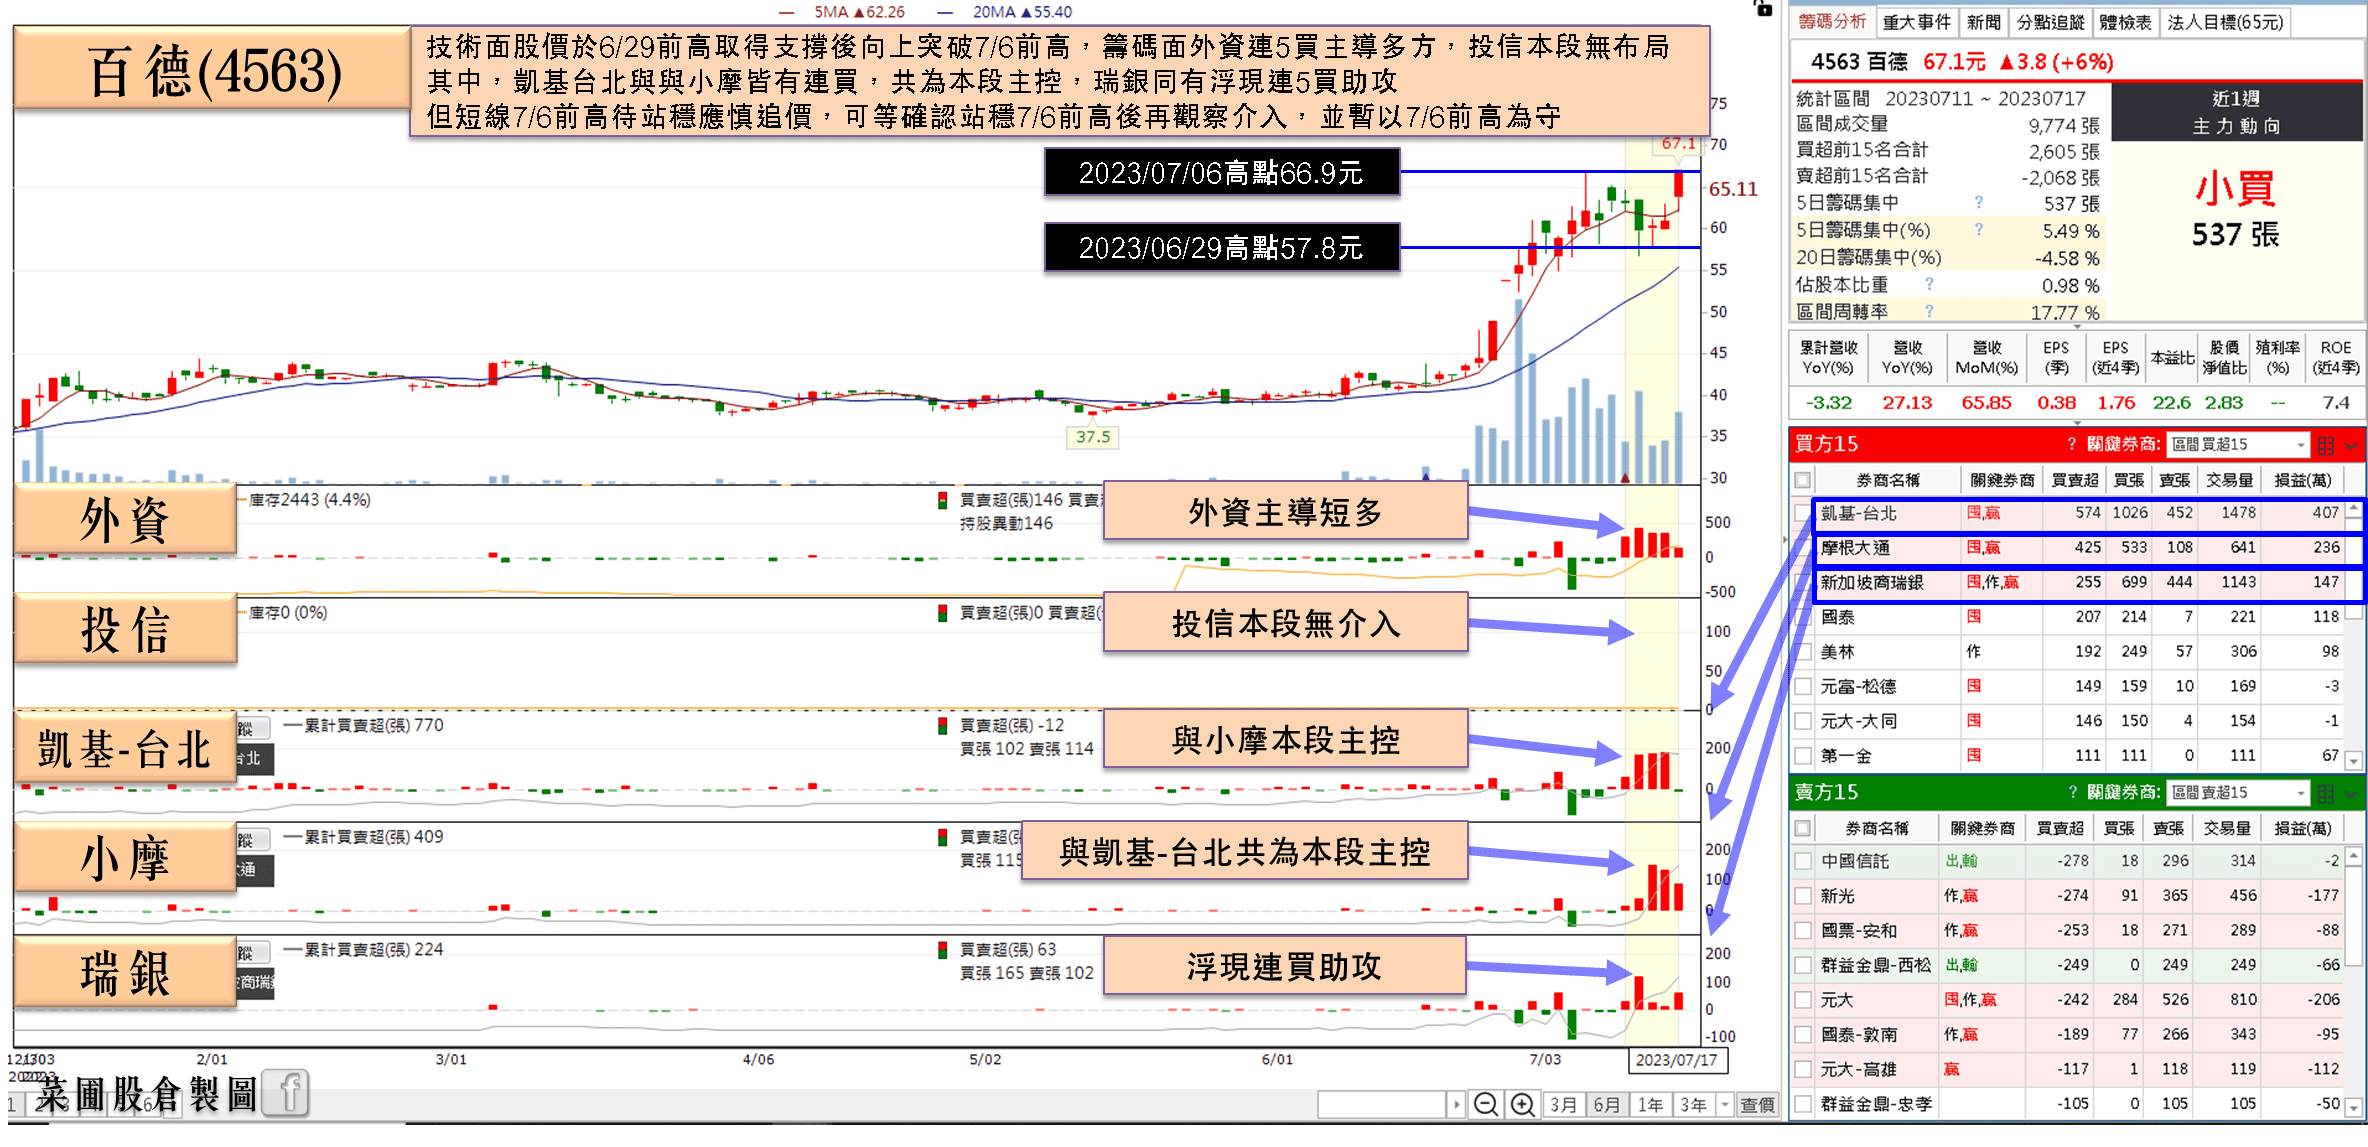The height and width of the screenshot is (1147, 2368).
Task: Select the 國泰-敦南 row
Action: pyautogui.click(x=2068, y=1034)
